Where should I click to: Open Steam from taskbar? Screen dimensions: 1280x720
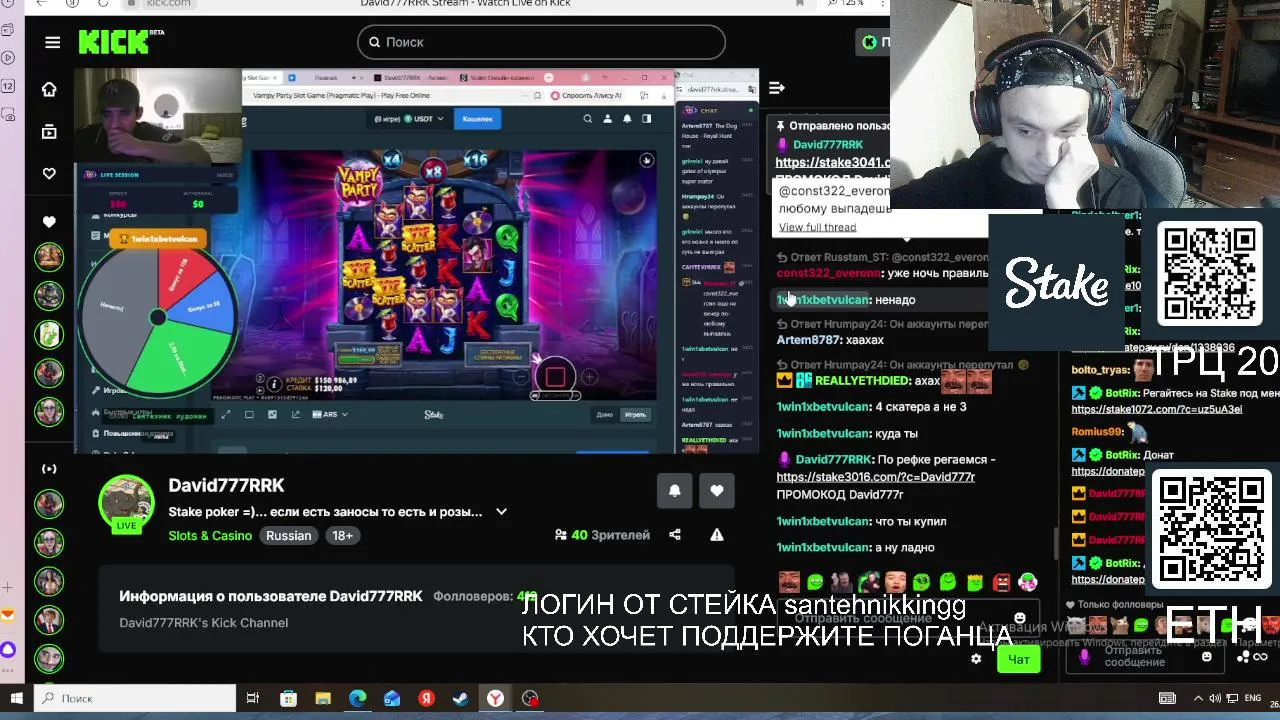click(x=461, y=698)
